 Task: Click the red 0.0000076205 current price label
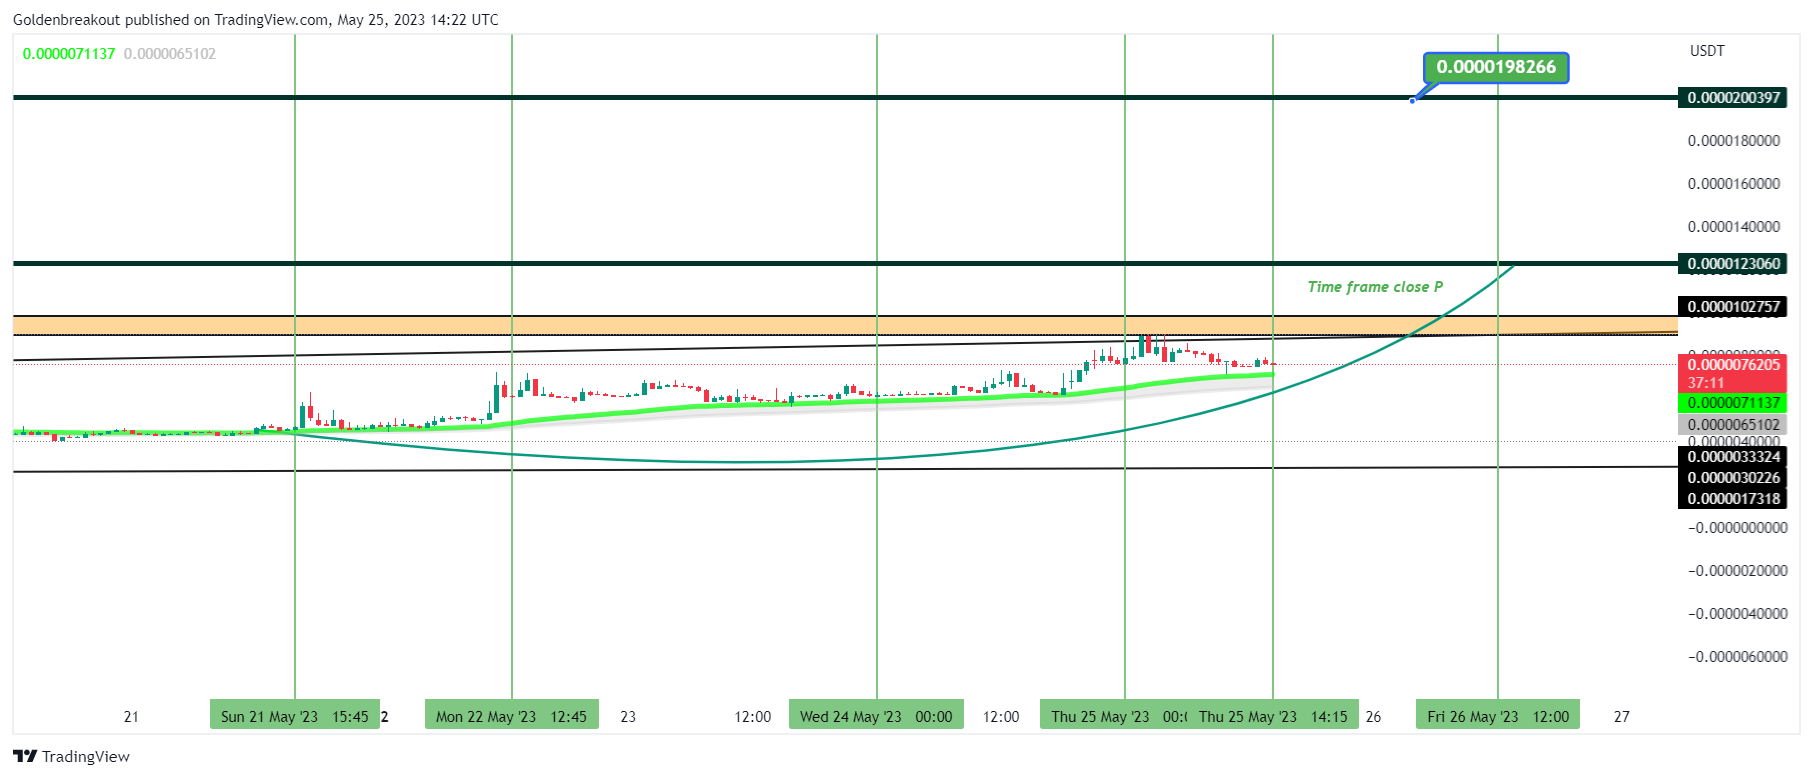(x=1733, y=365)
